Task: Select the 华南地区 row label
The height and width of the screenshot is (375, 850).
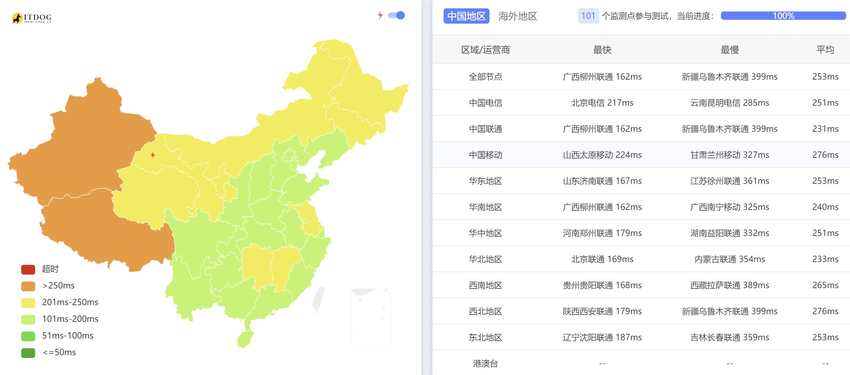Action: (486, 207)
